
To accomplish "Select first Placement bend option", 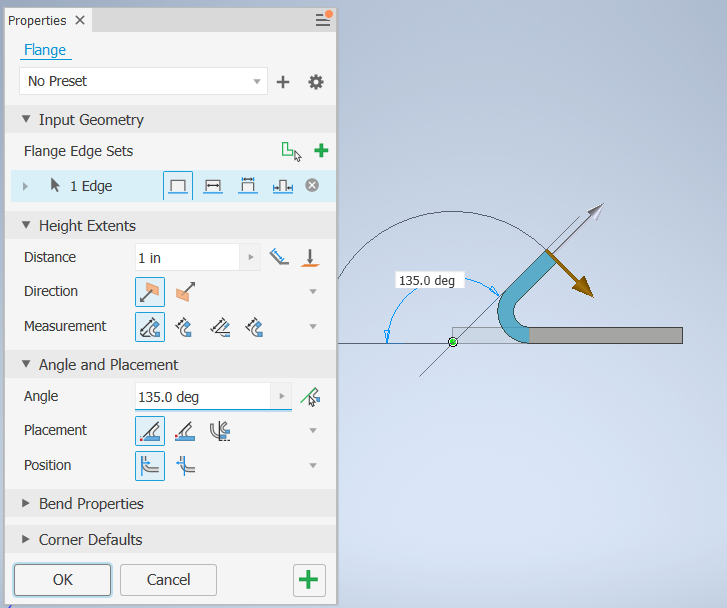I will [x=150, y=431].
